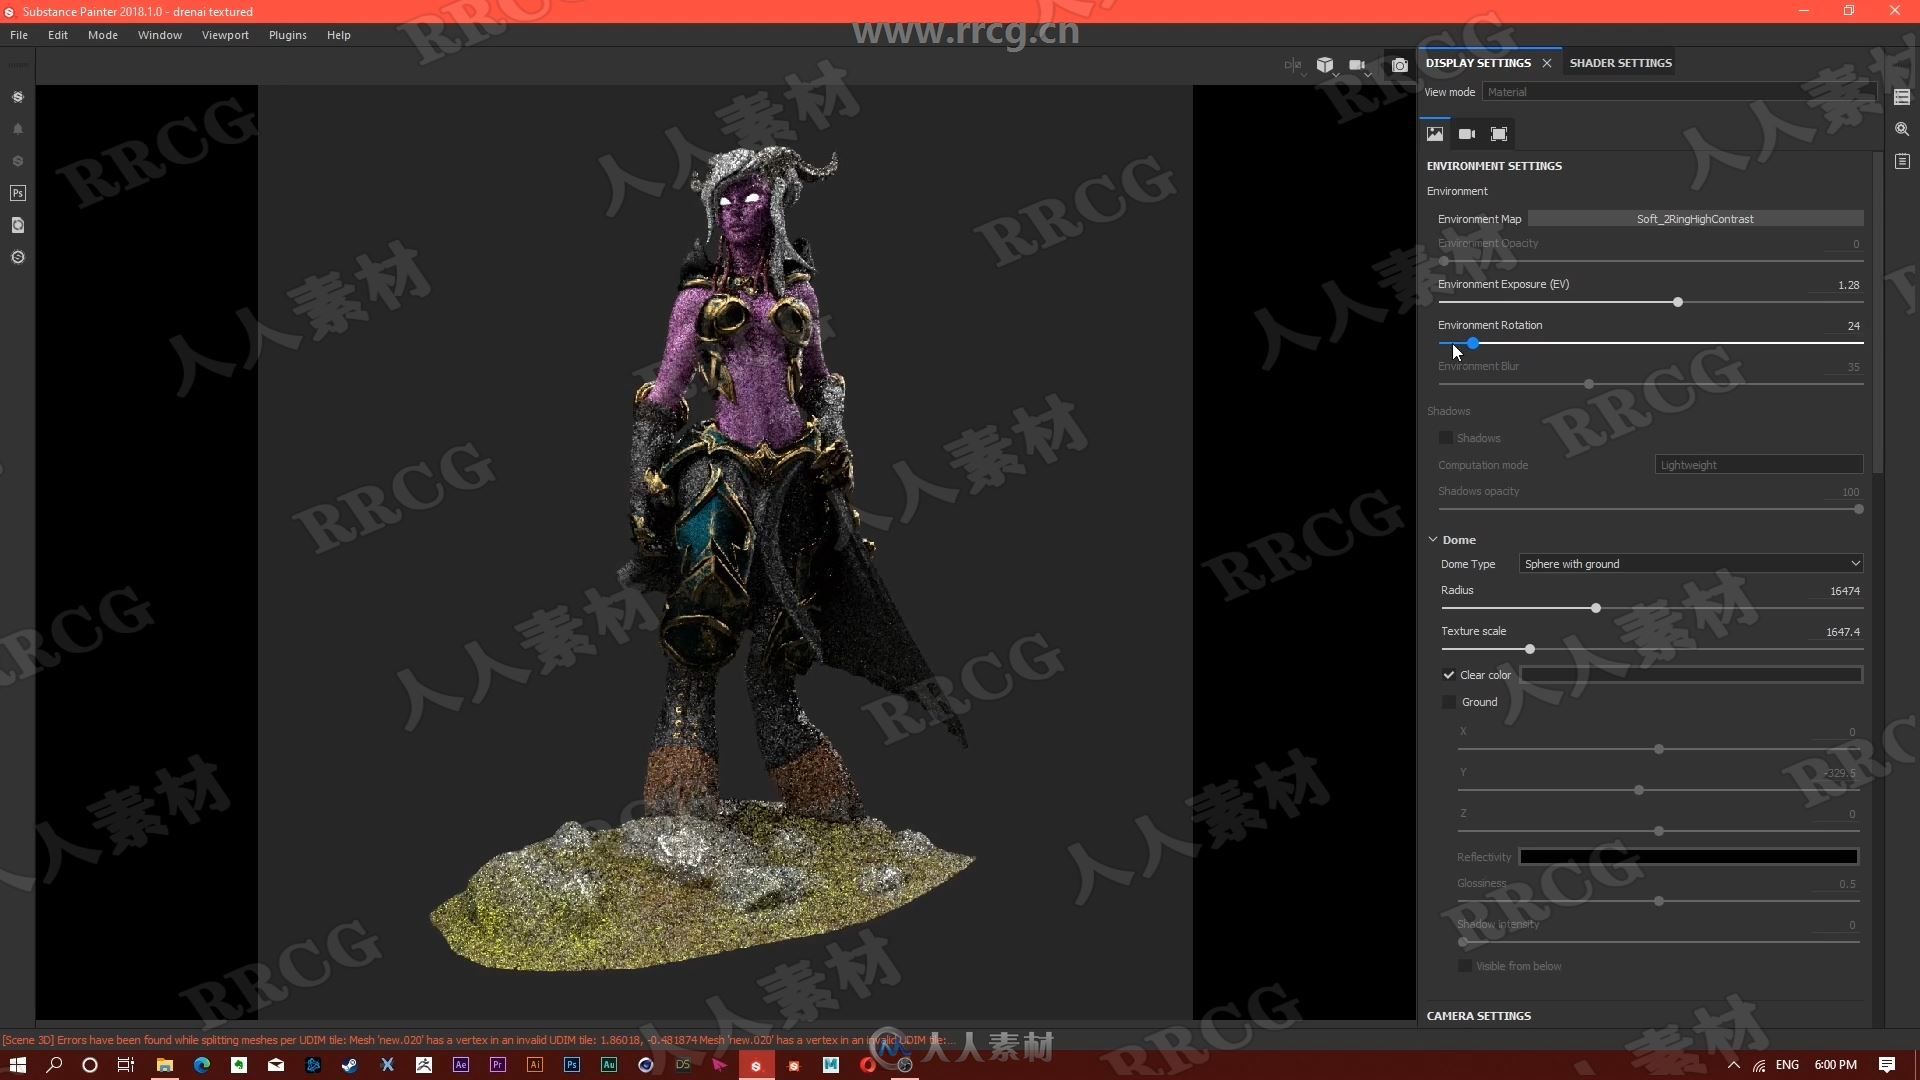1920x1080 pixels.
Task: Open Maya from the taskbar
Action: tap(831, 1065)
